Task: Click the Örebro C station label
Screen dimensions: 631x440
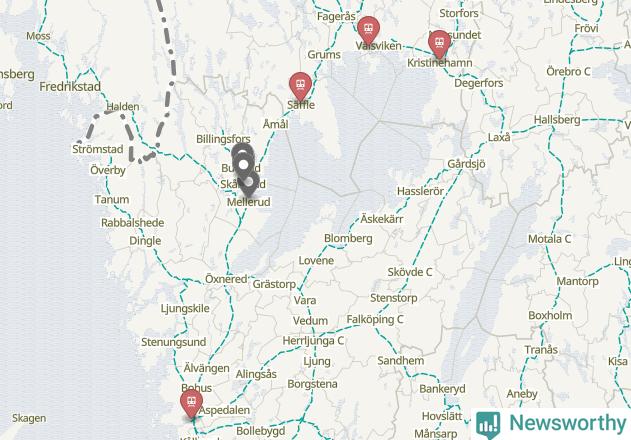Action: [x=568, y=72]
